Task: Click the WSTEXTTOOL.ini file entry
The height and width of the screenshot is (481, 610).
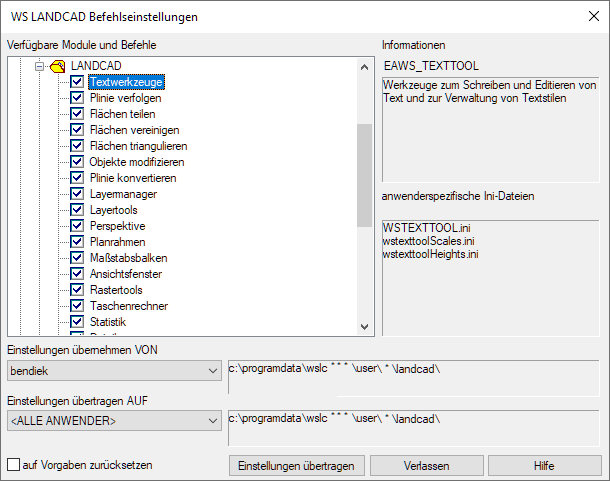Action: tap(426, 228)
